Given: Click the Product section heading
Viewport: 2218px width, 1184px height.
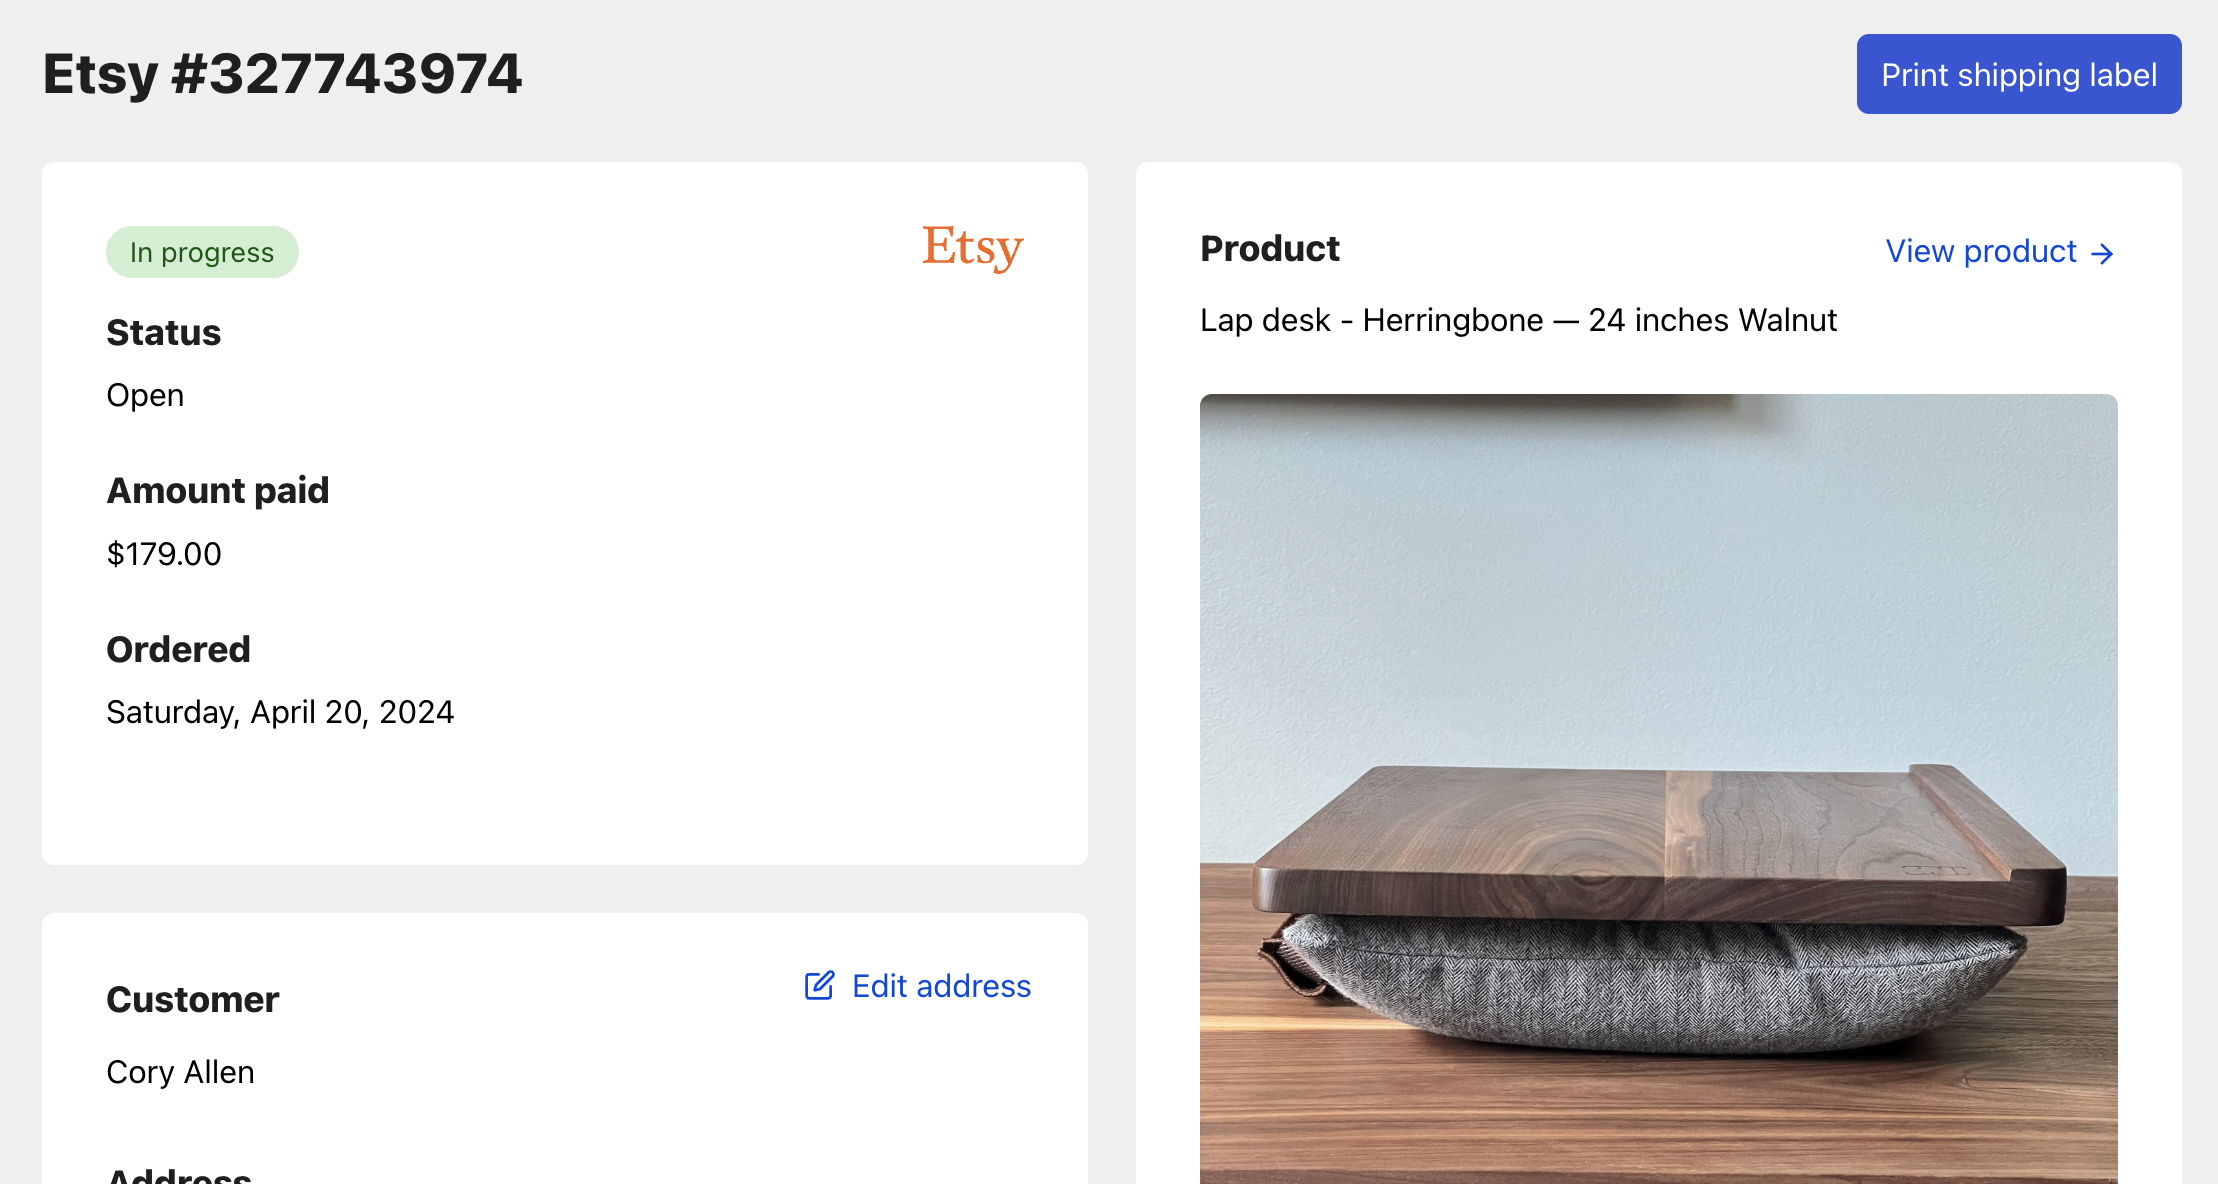Looking at the screenshot, I should coord(1269,248).
